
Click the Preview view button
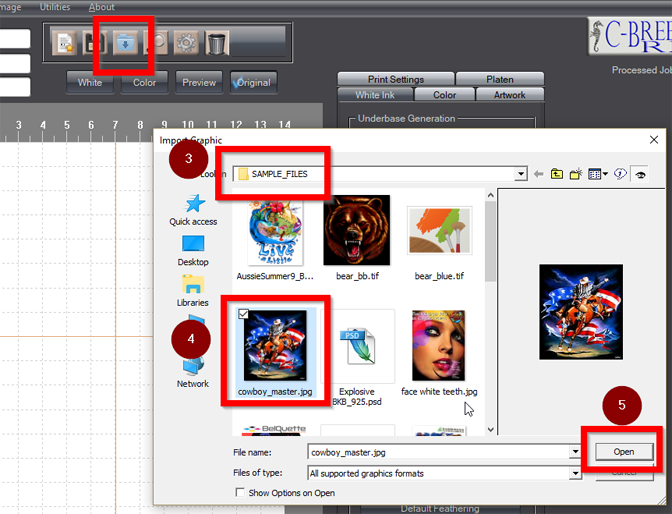pos(199,82)
